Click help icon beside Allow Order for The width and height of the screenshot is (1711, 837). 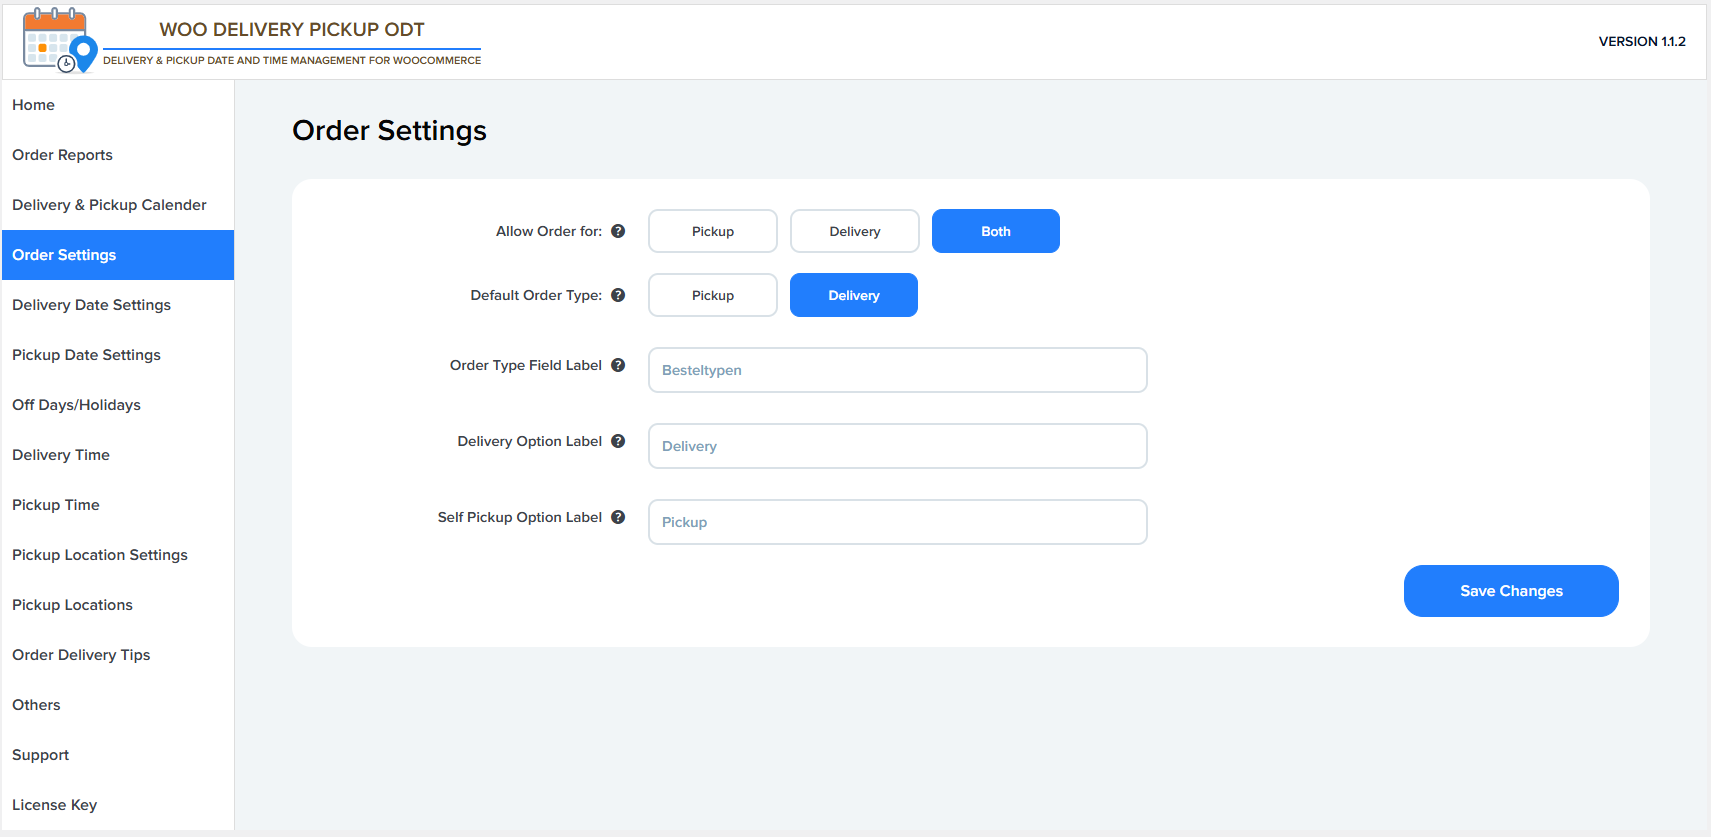tap(618, 231)
